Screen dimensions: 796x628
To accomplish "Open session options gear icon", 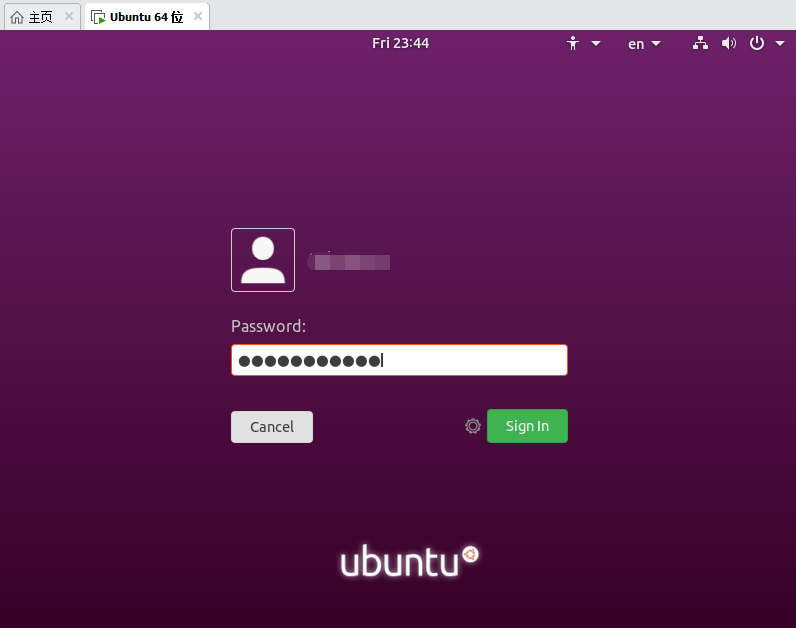I will (473, 426).
